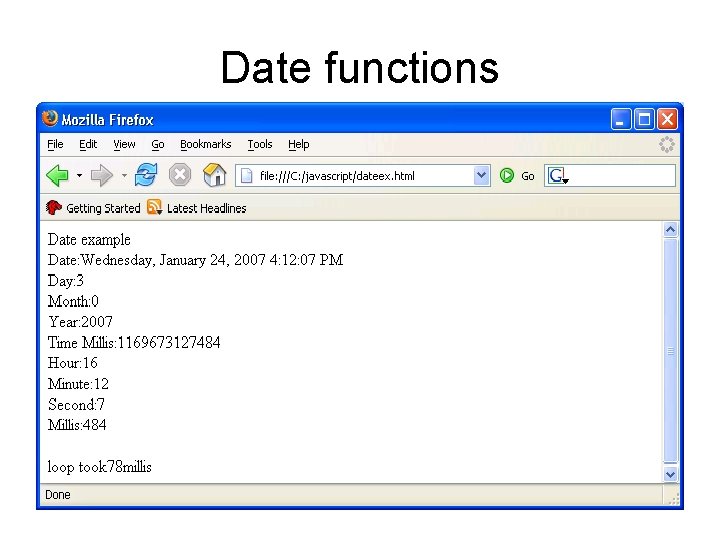Click the scrollbar down arrow
This screenshot has height=540, width=720.
pos(670,474)
